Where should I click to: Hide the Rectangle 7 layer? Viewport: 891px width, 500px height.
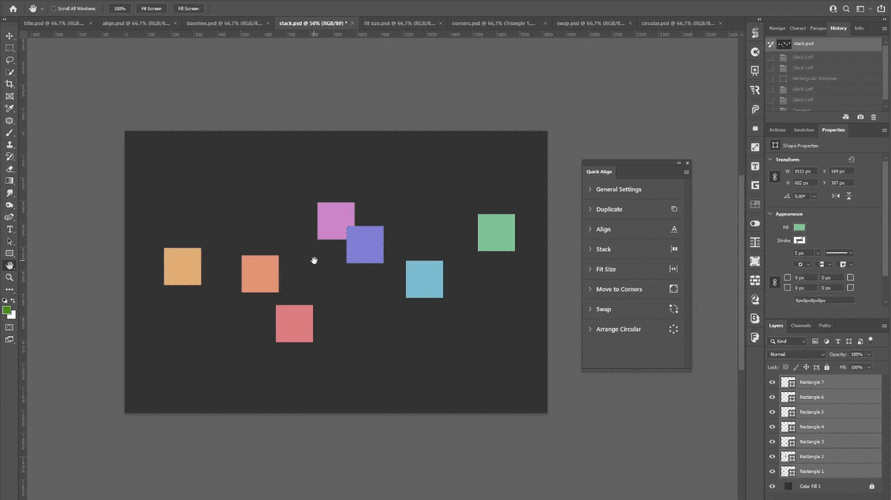[x=772, y=382]
